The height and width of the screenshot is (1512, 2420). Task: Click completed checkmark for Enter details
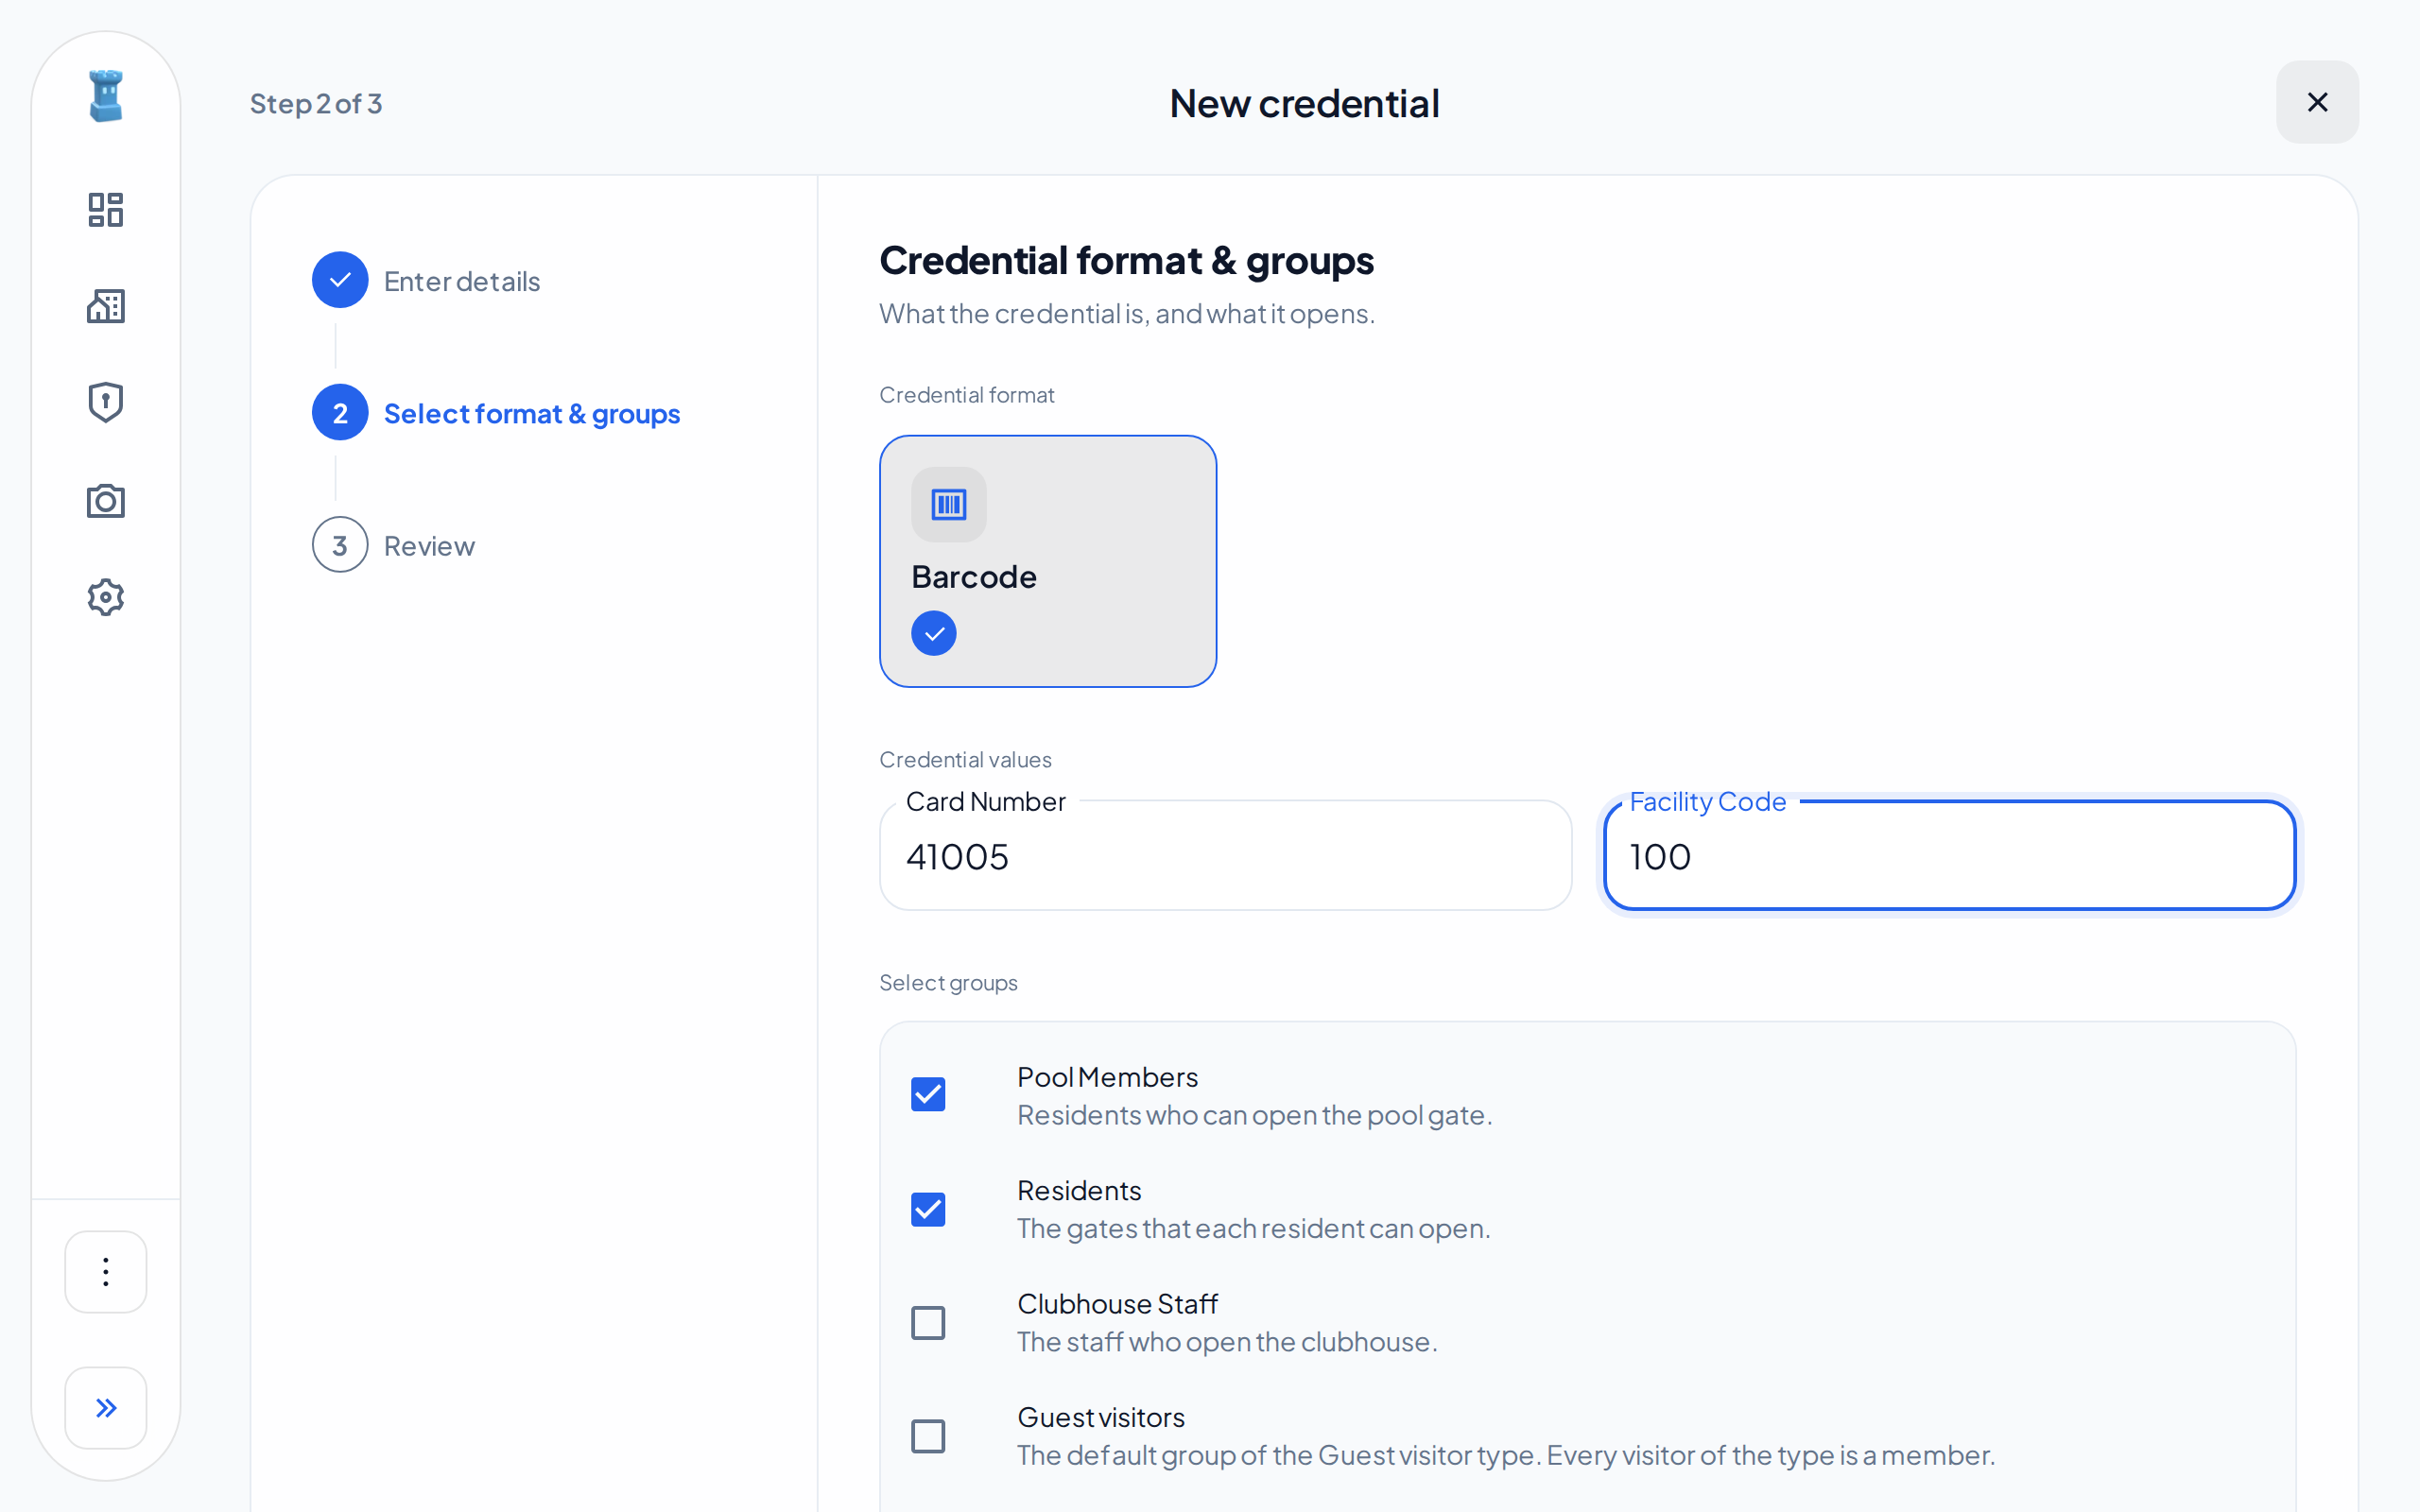340,280
